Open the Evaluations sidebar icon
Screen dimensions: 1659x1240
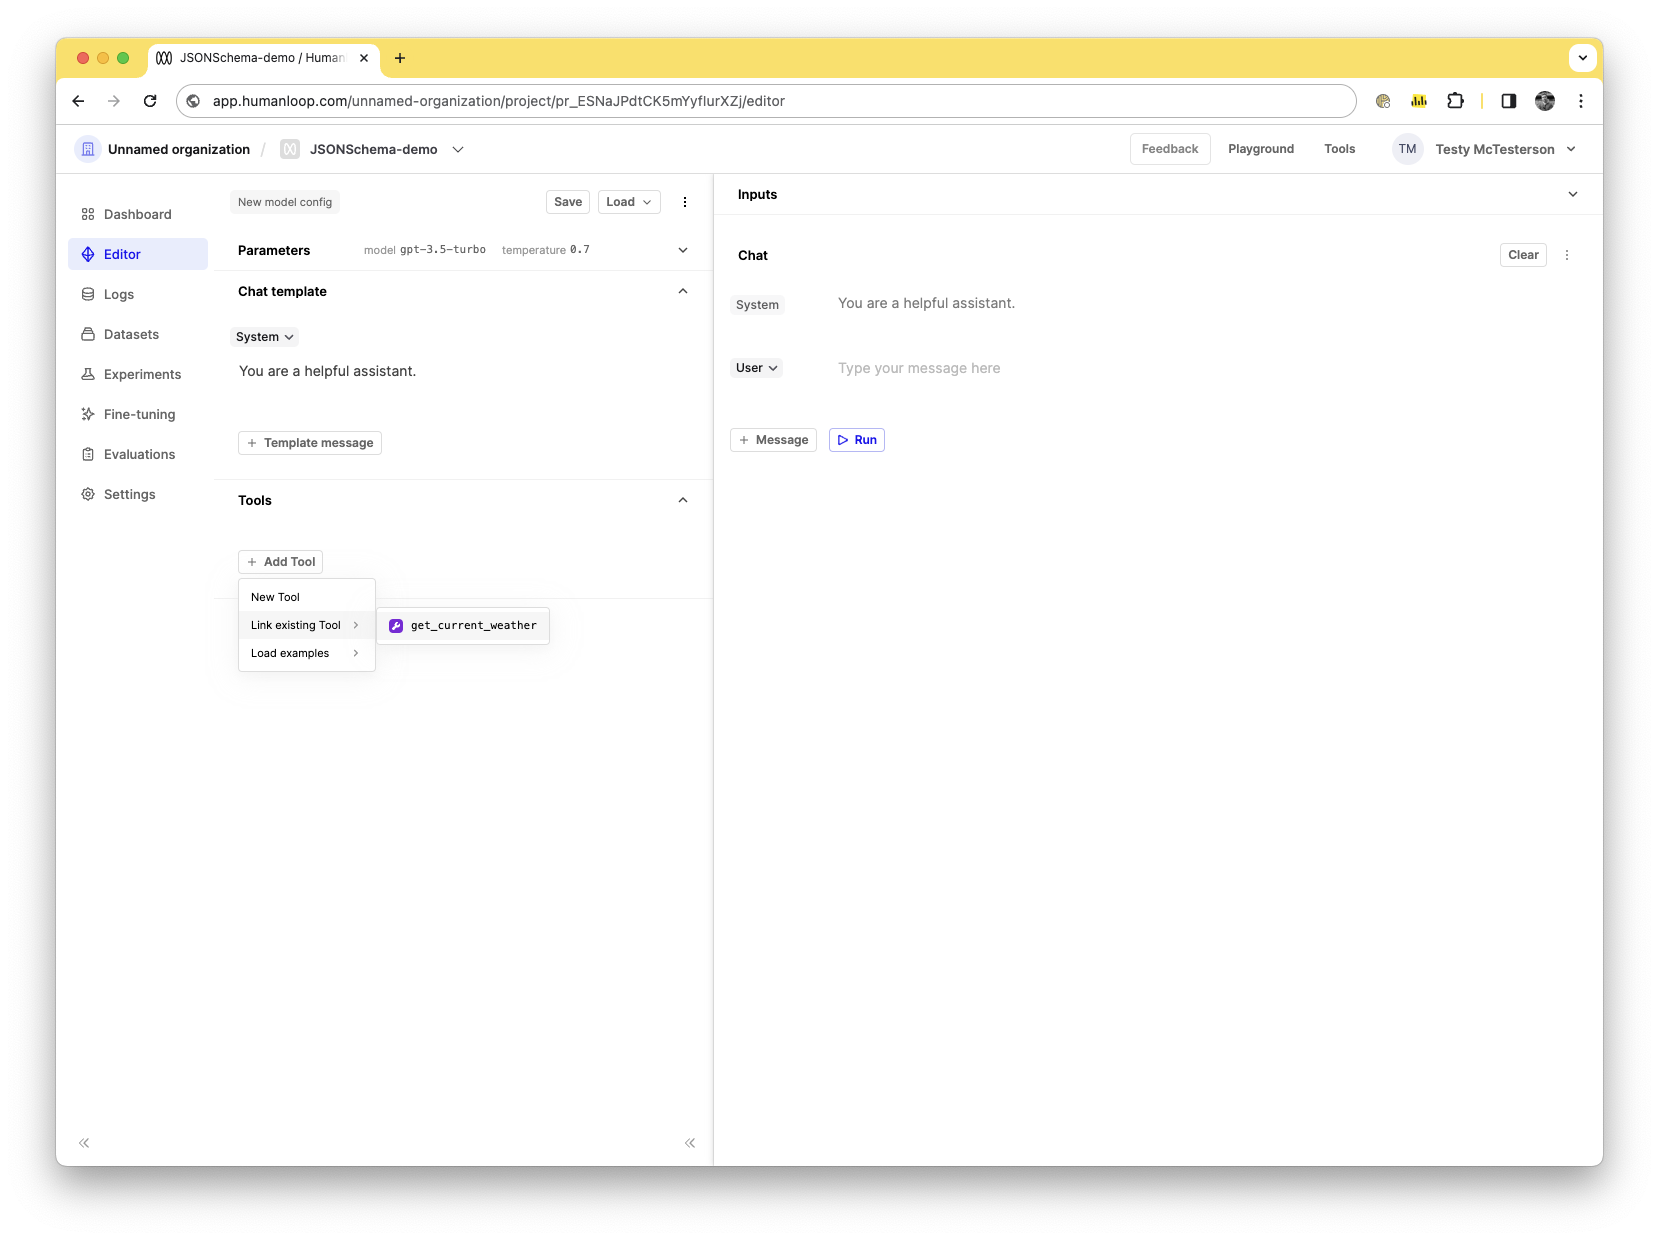click(88, 454)
